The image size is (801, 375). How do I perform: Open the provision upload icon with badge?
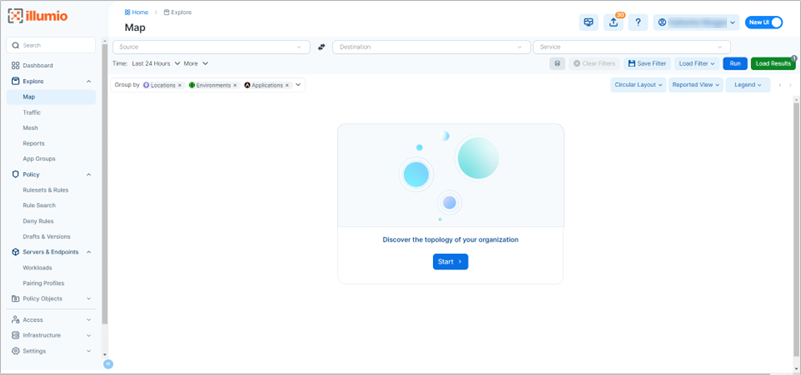(x=614, y=22)
